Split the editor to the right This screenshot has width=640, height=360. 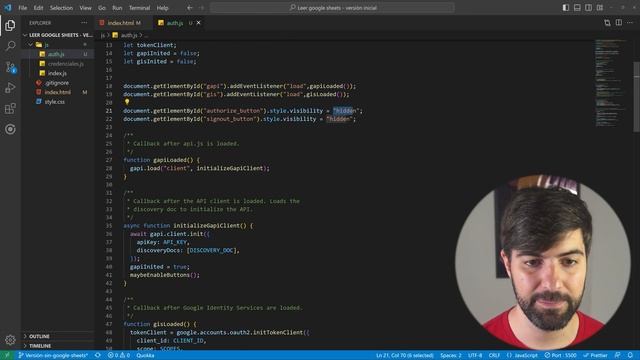[619, 23]
